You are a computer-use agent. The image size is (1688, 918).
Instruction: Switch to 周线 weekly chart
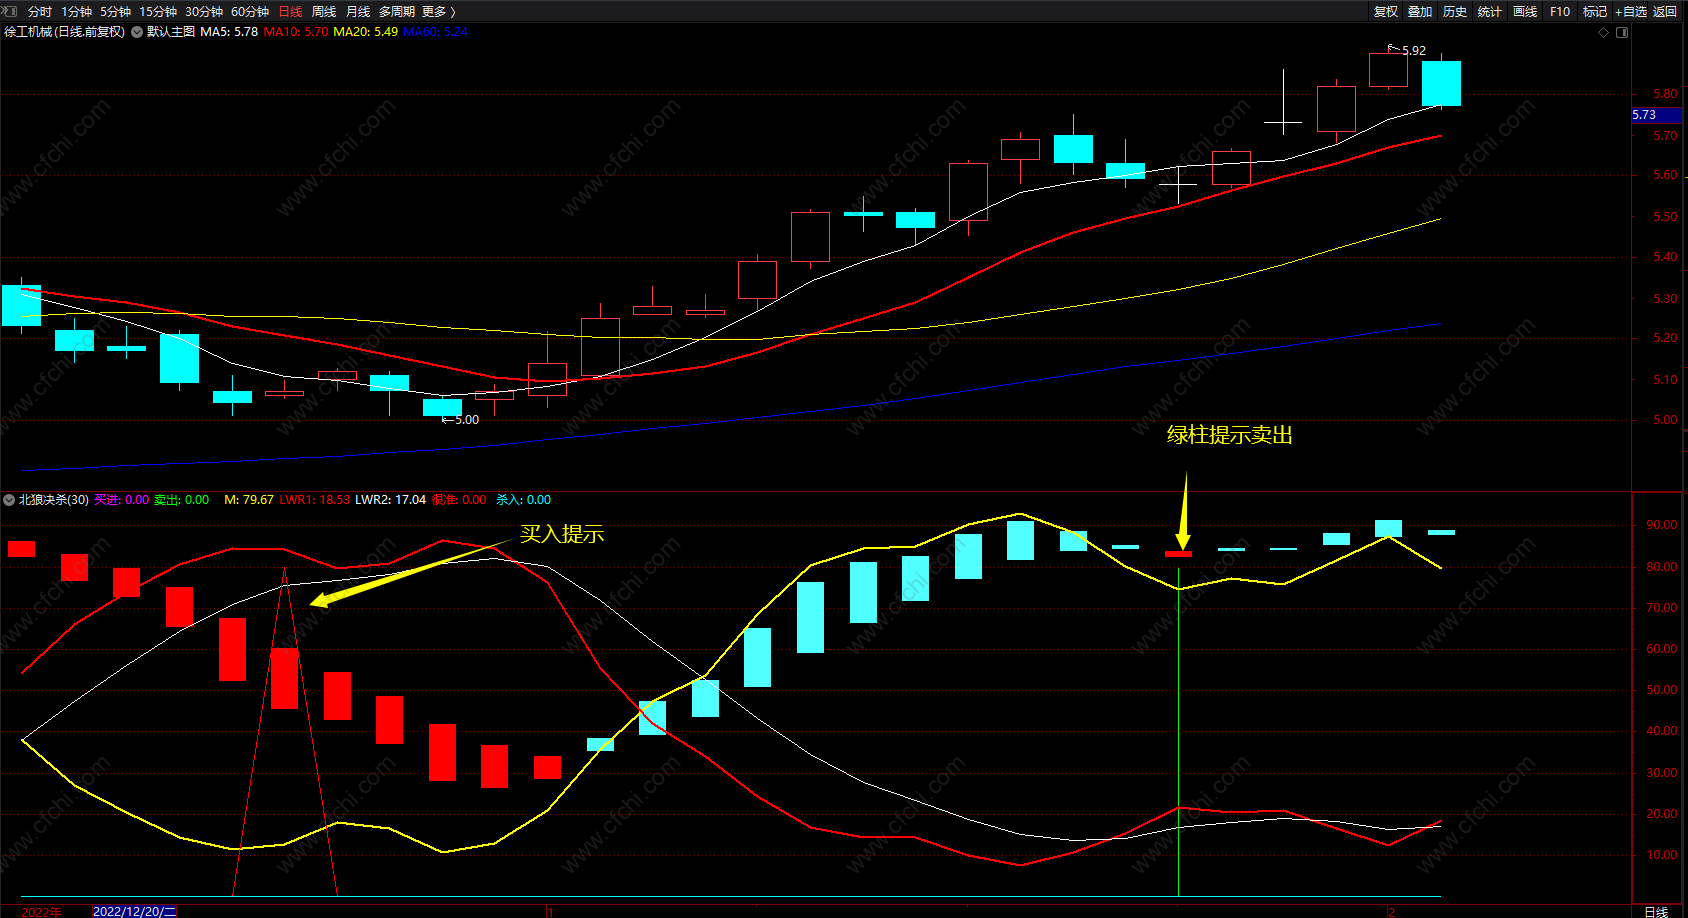[x=324, y=12]
